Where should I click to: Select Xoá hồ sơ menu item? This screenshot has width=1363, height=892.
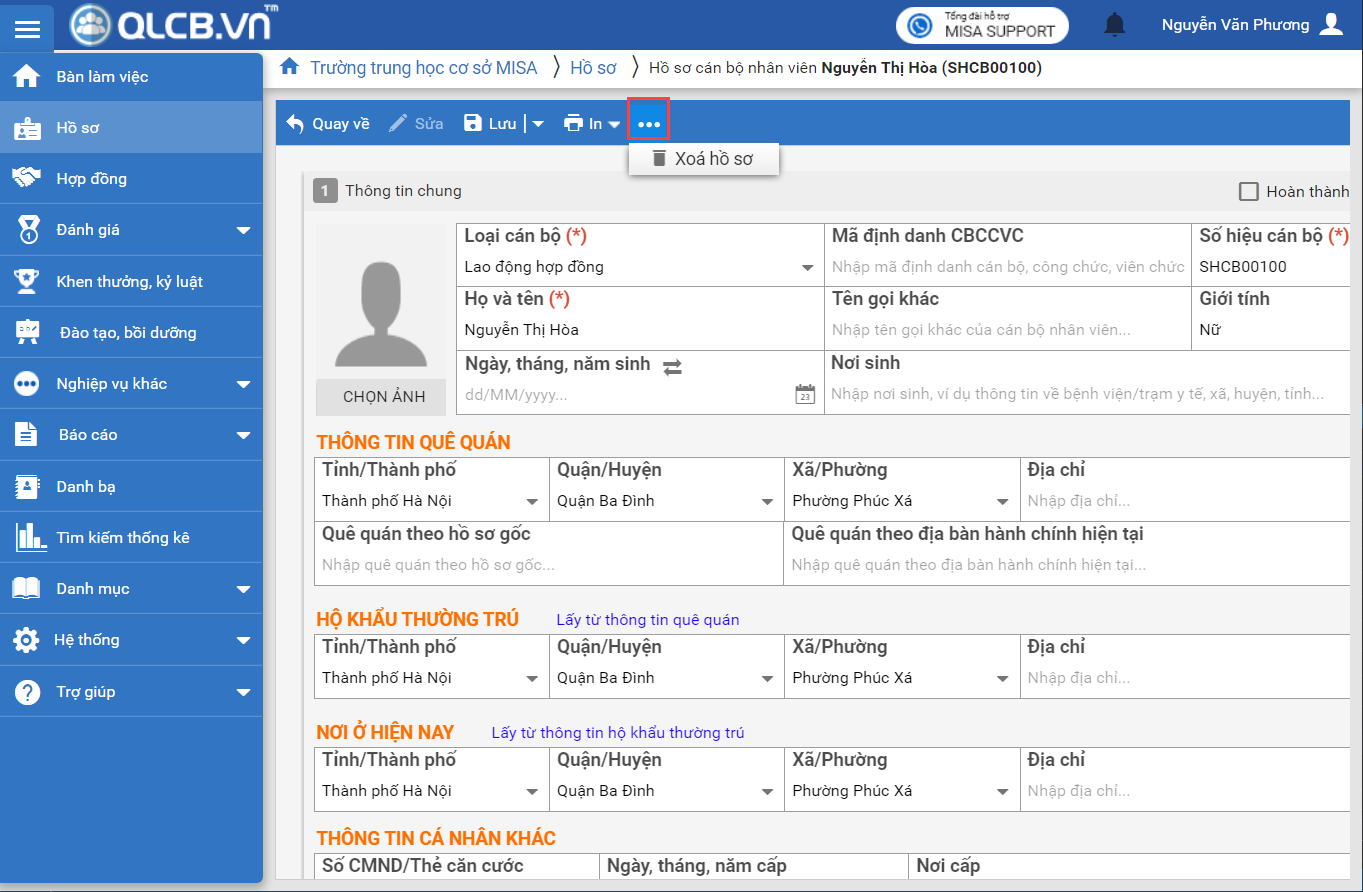tap(703, 158)
